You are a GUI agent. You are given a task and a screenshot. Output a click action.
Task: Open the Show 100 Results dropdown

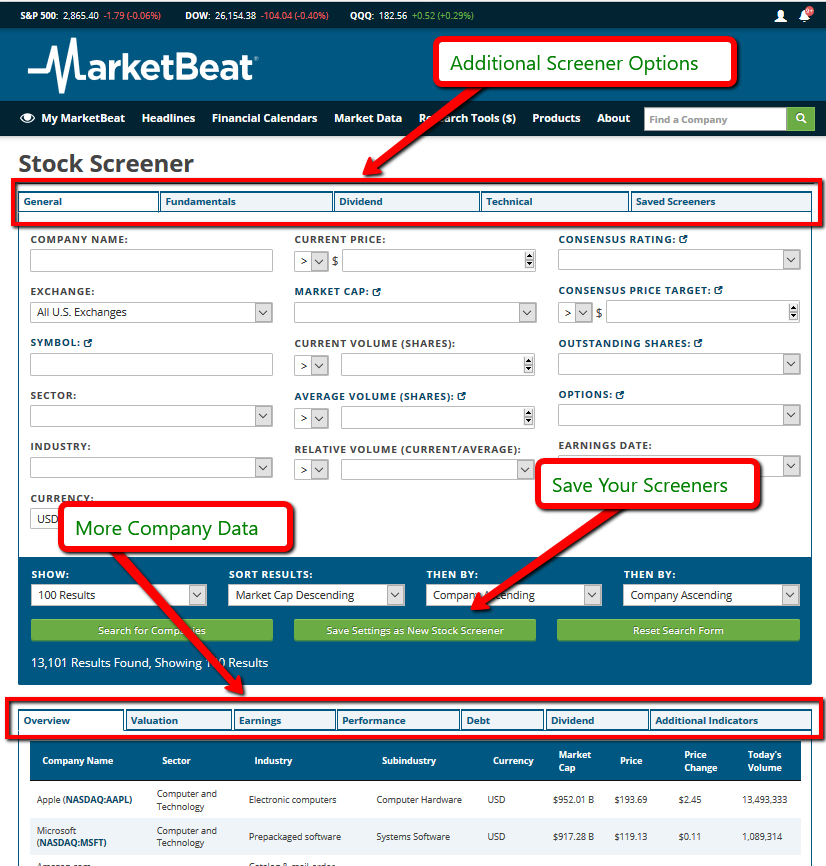tap(119, 595)
